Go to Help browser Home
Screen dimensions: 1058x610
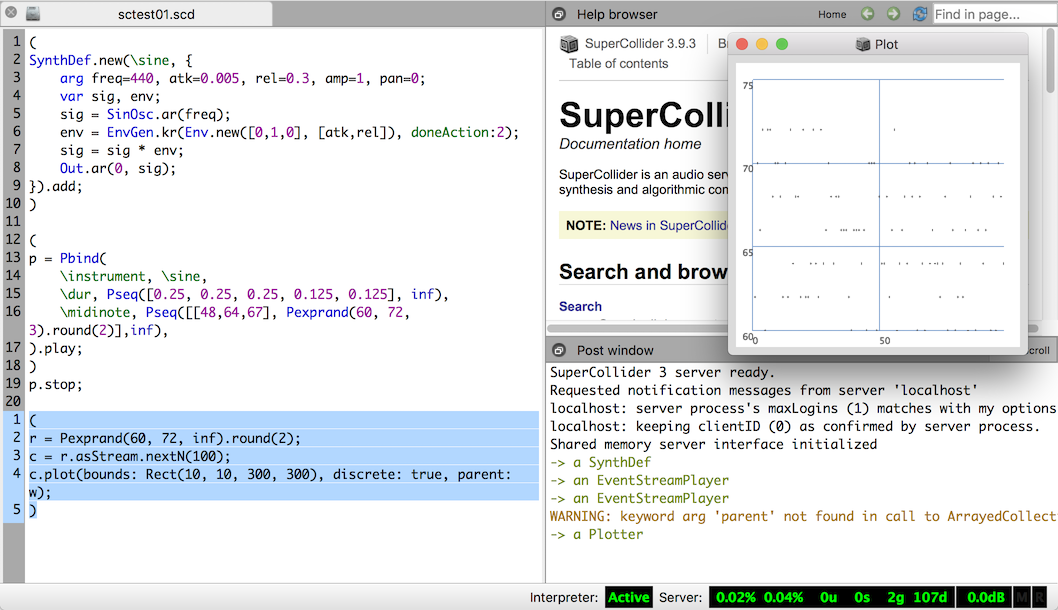831,14
